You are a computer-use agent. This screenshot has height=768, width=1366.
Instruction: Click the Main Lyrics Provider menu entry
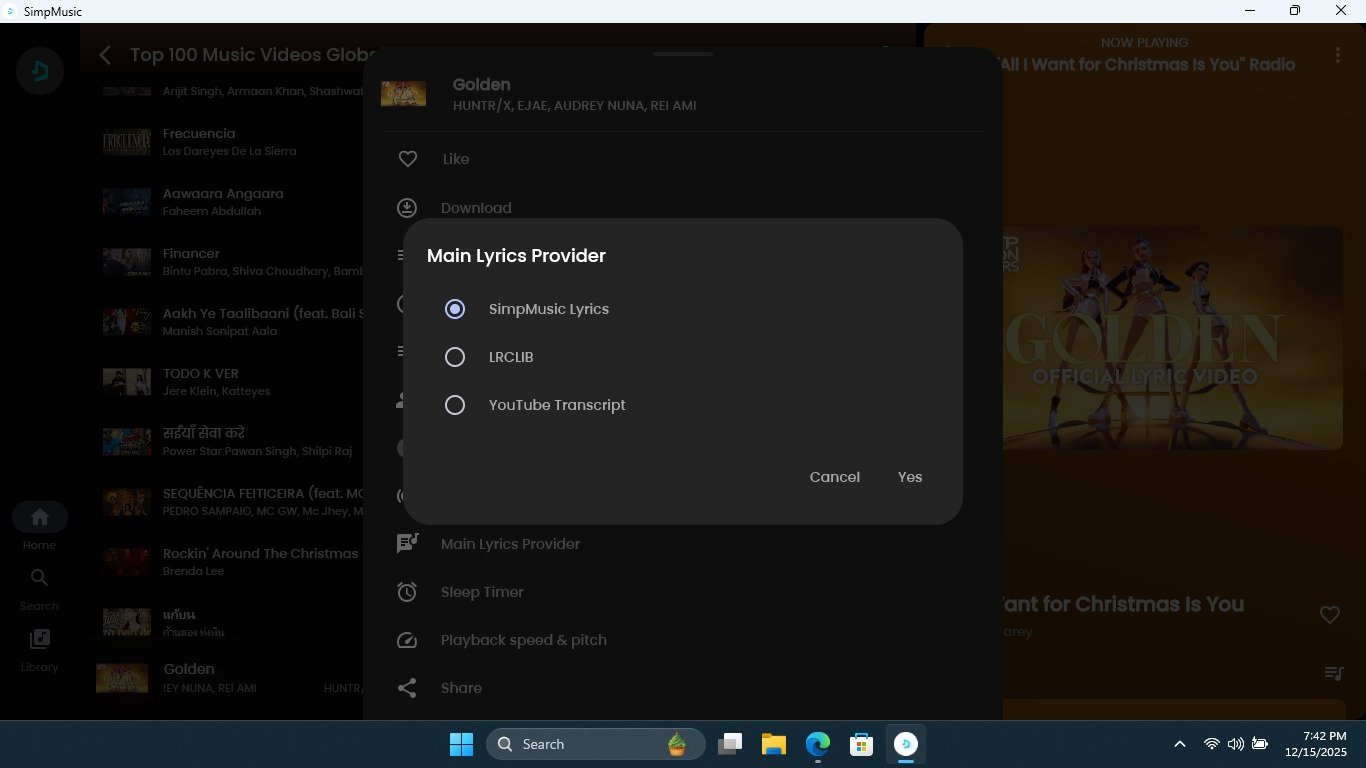[x=510, y=544]
